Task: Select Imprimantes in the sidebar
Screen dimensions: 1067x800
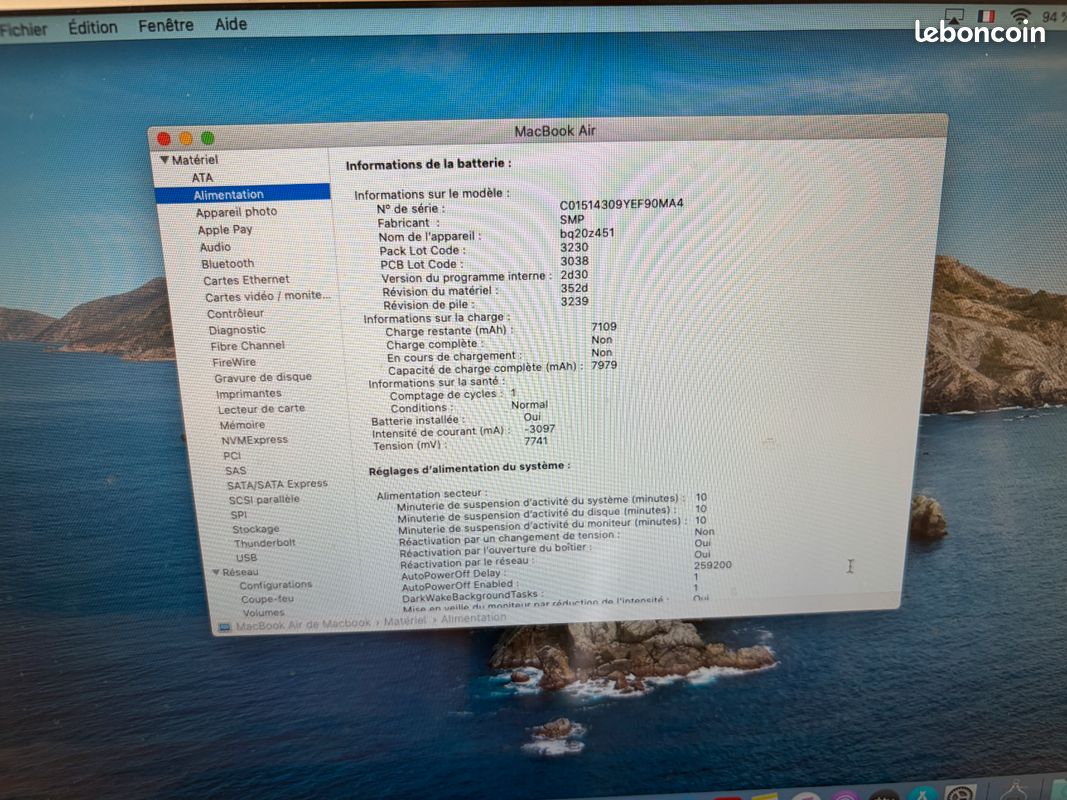Action: click(248, 394)
